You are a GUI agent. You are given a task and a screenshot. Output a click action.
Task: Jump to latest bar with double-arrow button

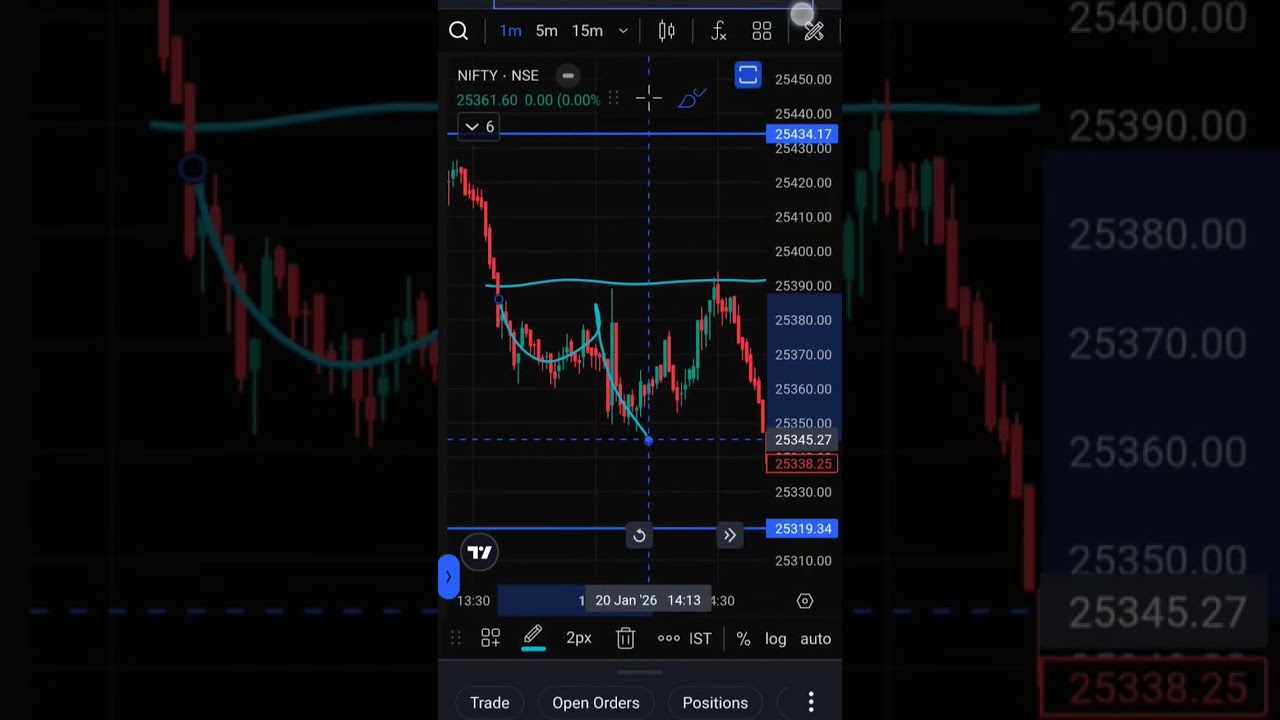[730, 536]
